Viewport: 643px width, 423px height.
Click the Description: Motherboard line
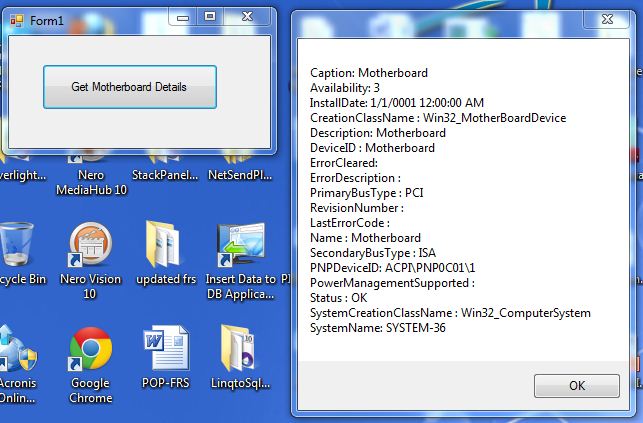click(378, 133)
